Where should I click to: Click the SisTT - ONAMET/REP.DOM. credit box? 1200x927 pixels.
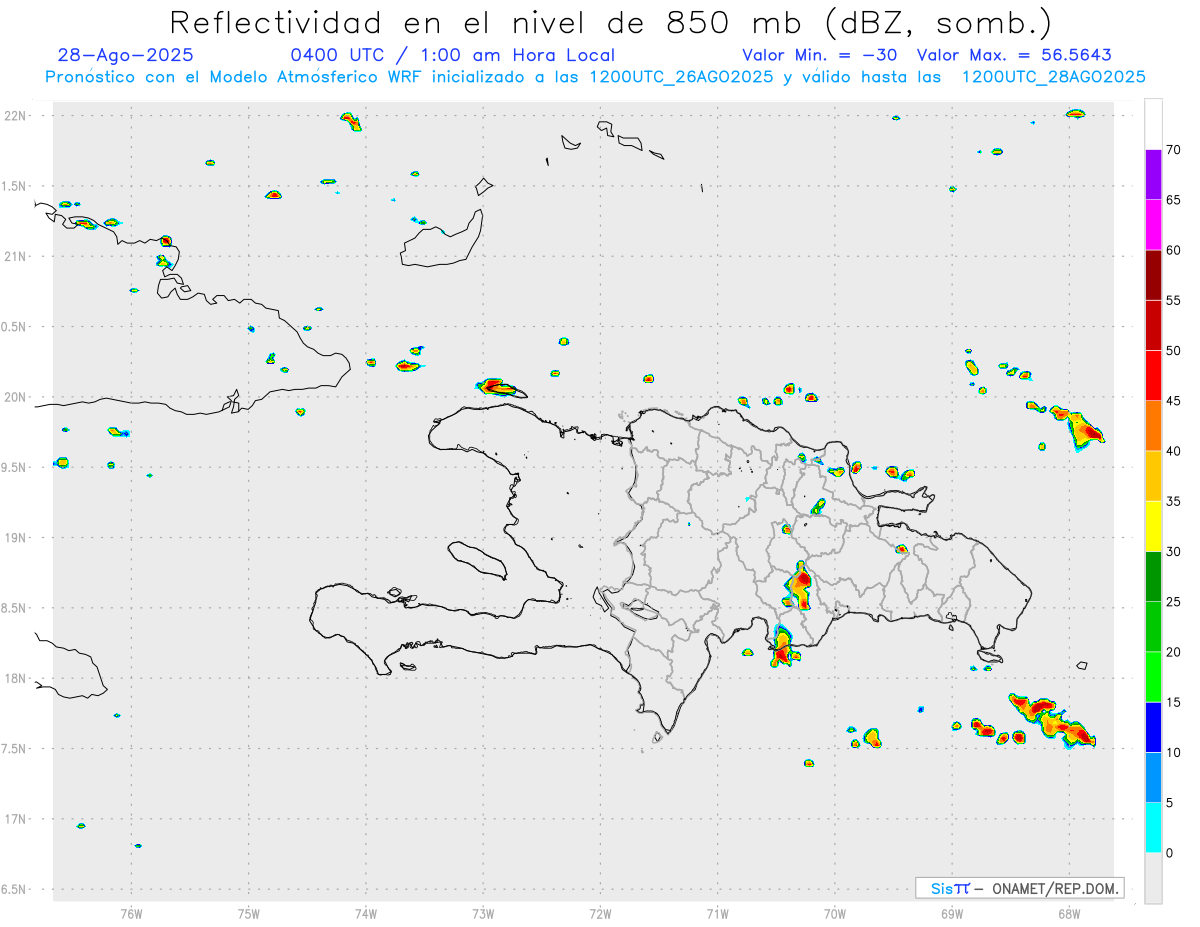pos(1020,888)
